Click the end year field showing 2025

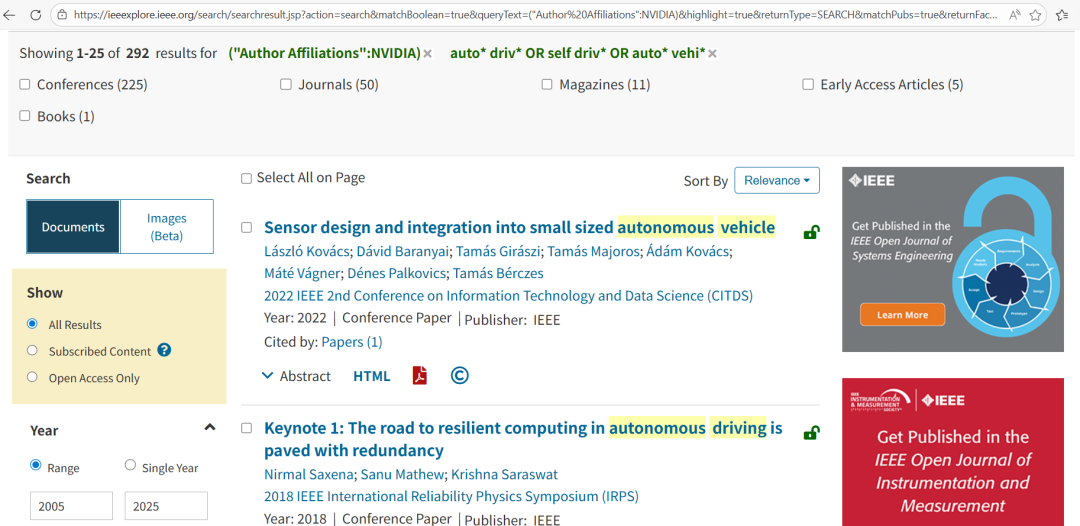click(x=166, y=506)
